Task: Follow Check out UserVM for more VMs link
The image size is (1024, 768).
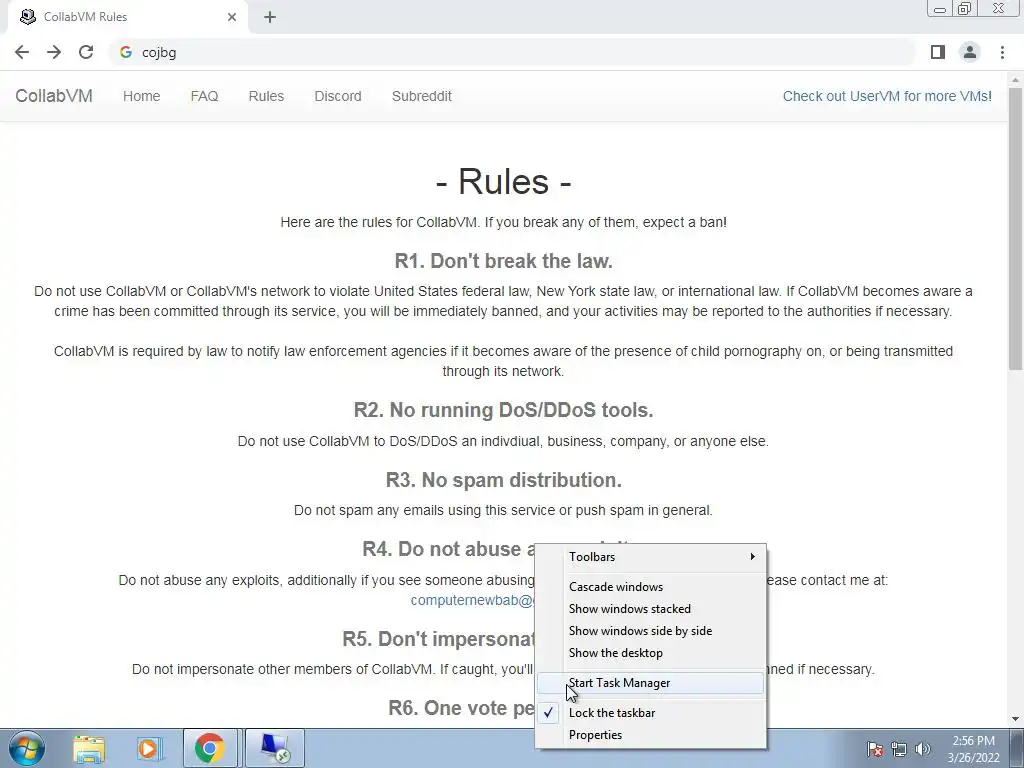Action: click(887, 96)
